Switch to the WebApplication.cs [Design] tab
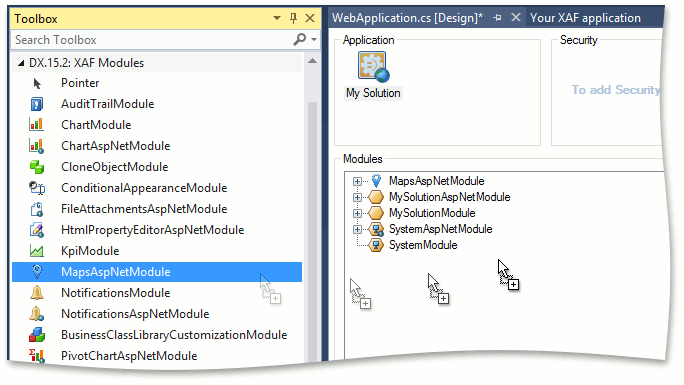The width and height of the screenshot is (684, 385). [407, 18]
